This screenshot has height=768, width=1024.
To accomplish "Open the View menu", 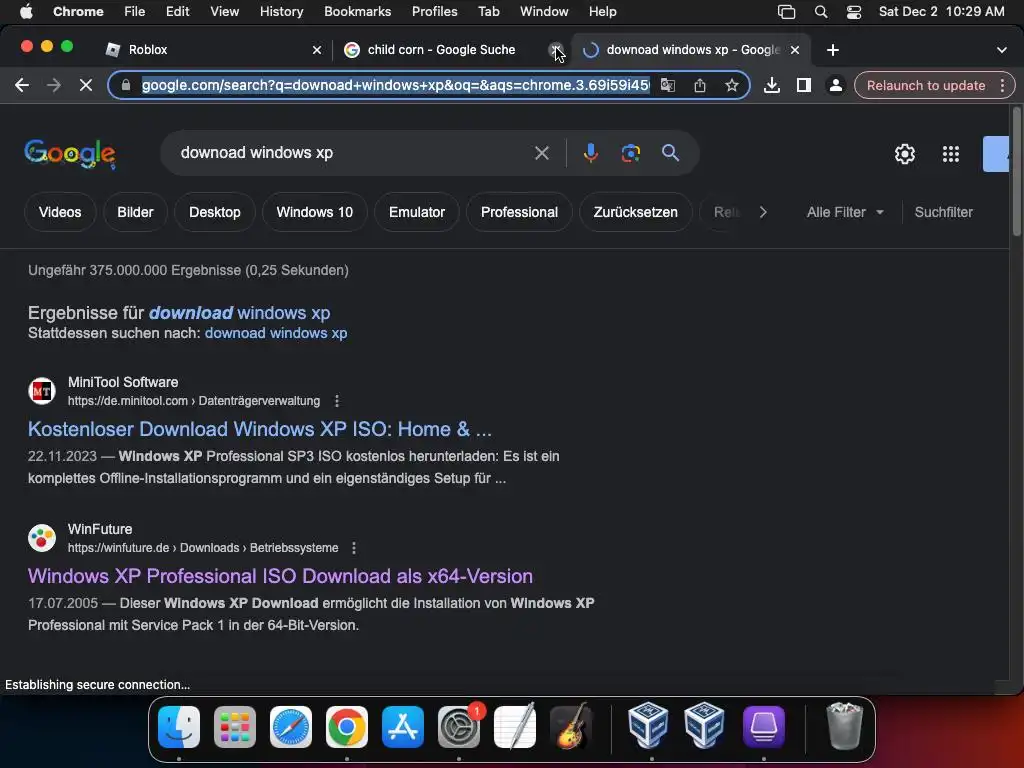I will pos(225,12).
